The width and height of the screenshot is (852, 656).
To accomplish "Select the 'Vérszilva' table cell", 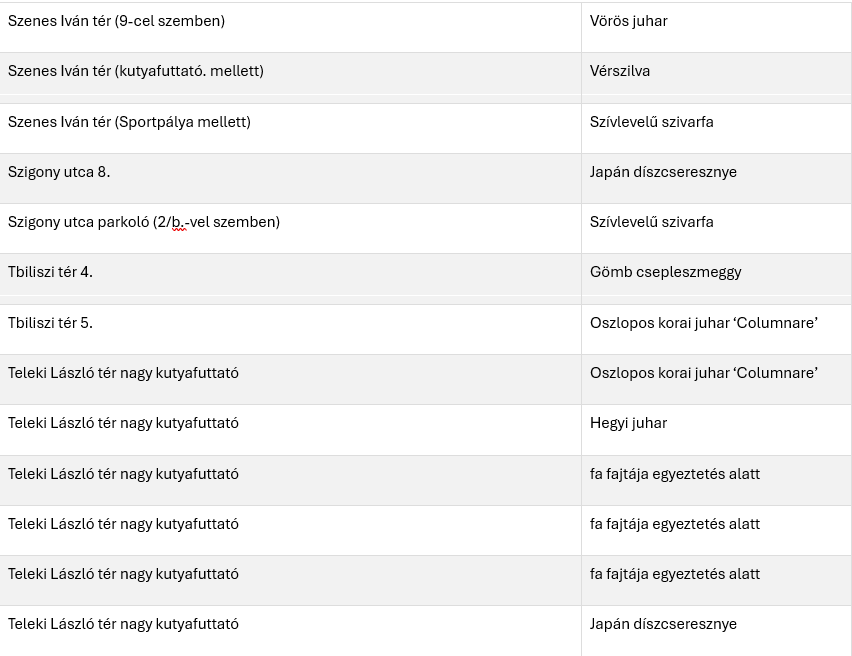I will (620, 71).
